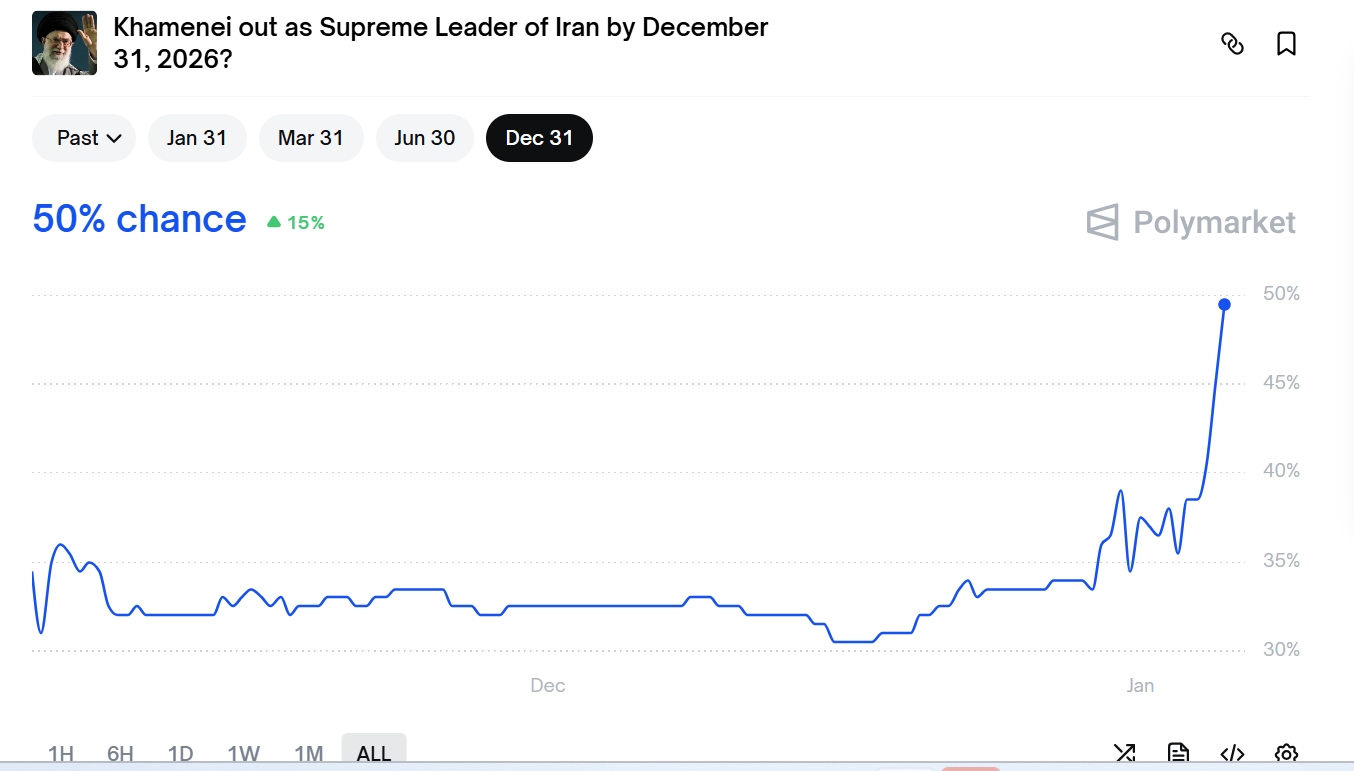Viewport: 1354px width, 771px height.
Task: Select the Dec 31 date tab
Action: [x=539, y=138]
